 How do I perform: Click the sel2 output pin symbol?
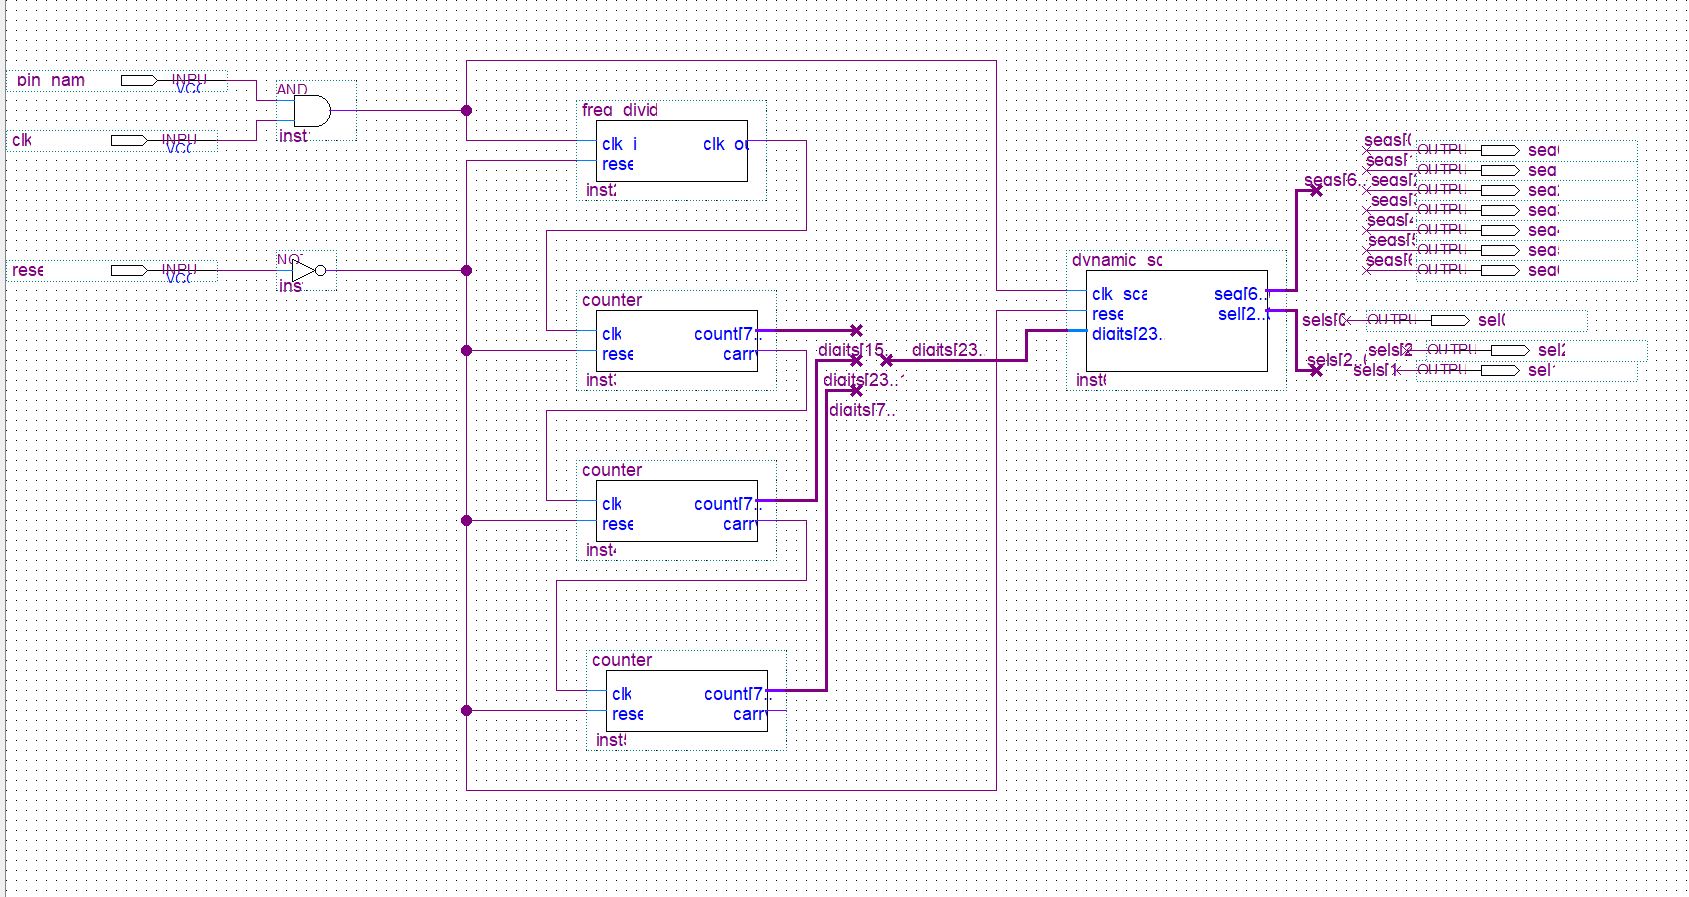(1510, 350)
